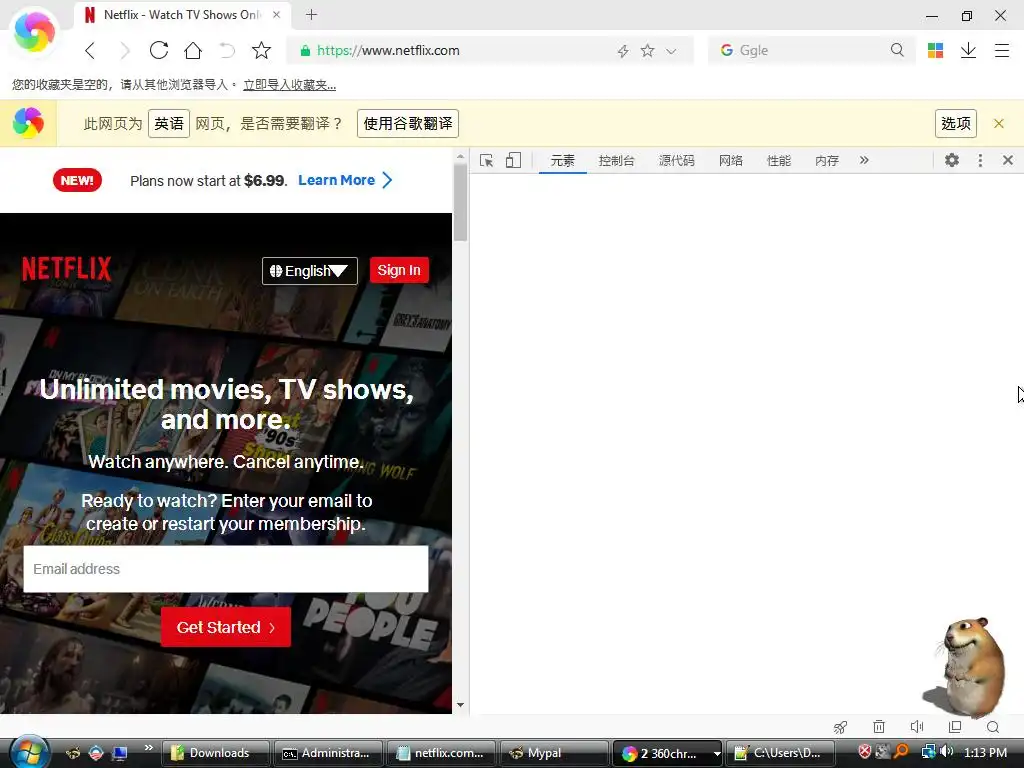Close the DevTools panel
Viewport: 1024px width, 768px height.
1008,160
